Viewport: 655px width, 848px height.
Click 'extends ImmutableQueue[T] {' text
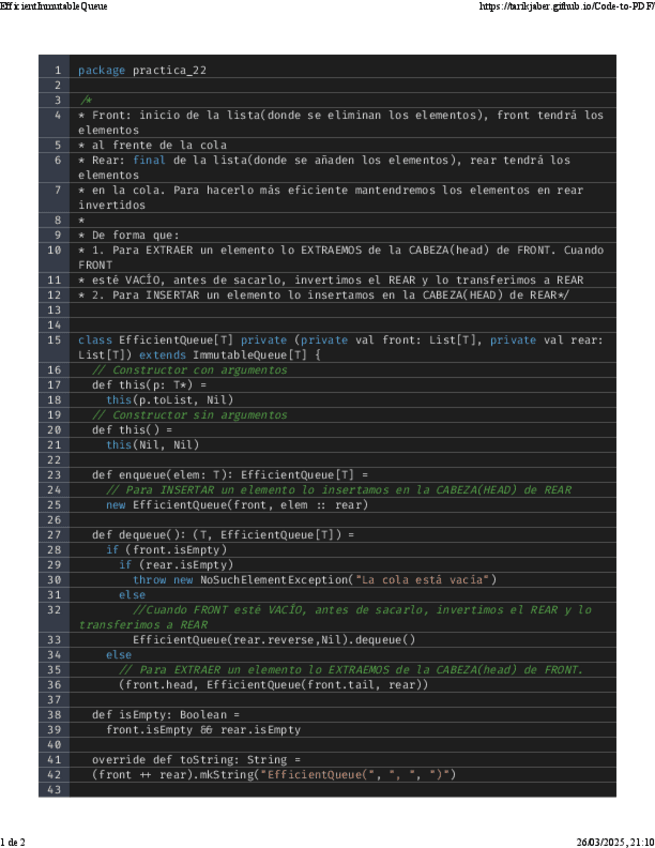click(x=230, y=355)
